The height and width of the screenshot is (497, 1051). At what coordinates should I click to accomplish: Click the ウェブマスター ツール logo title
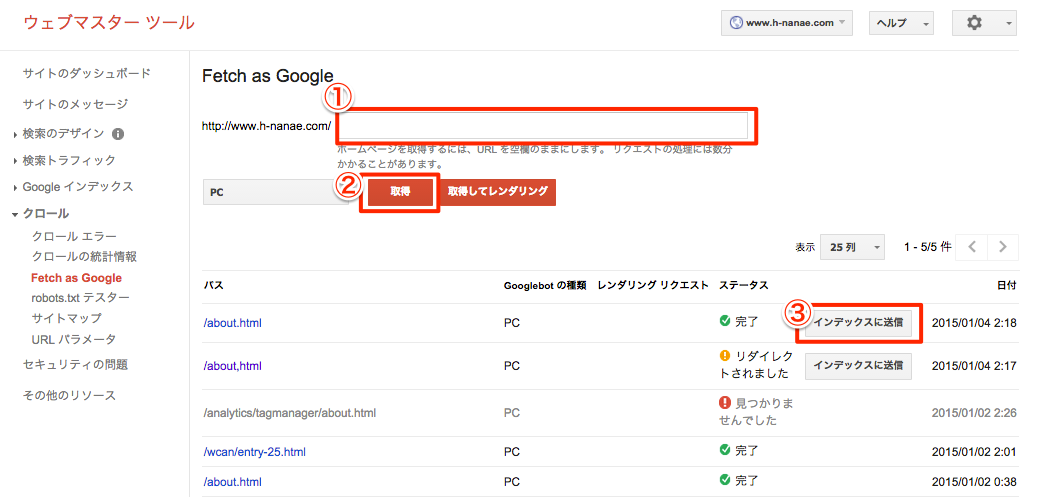[x=109, y=23]
